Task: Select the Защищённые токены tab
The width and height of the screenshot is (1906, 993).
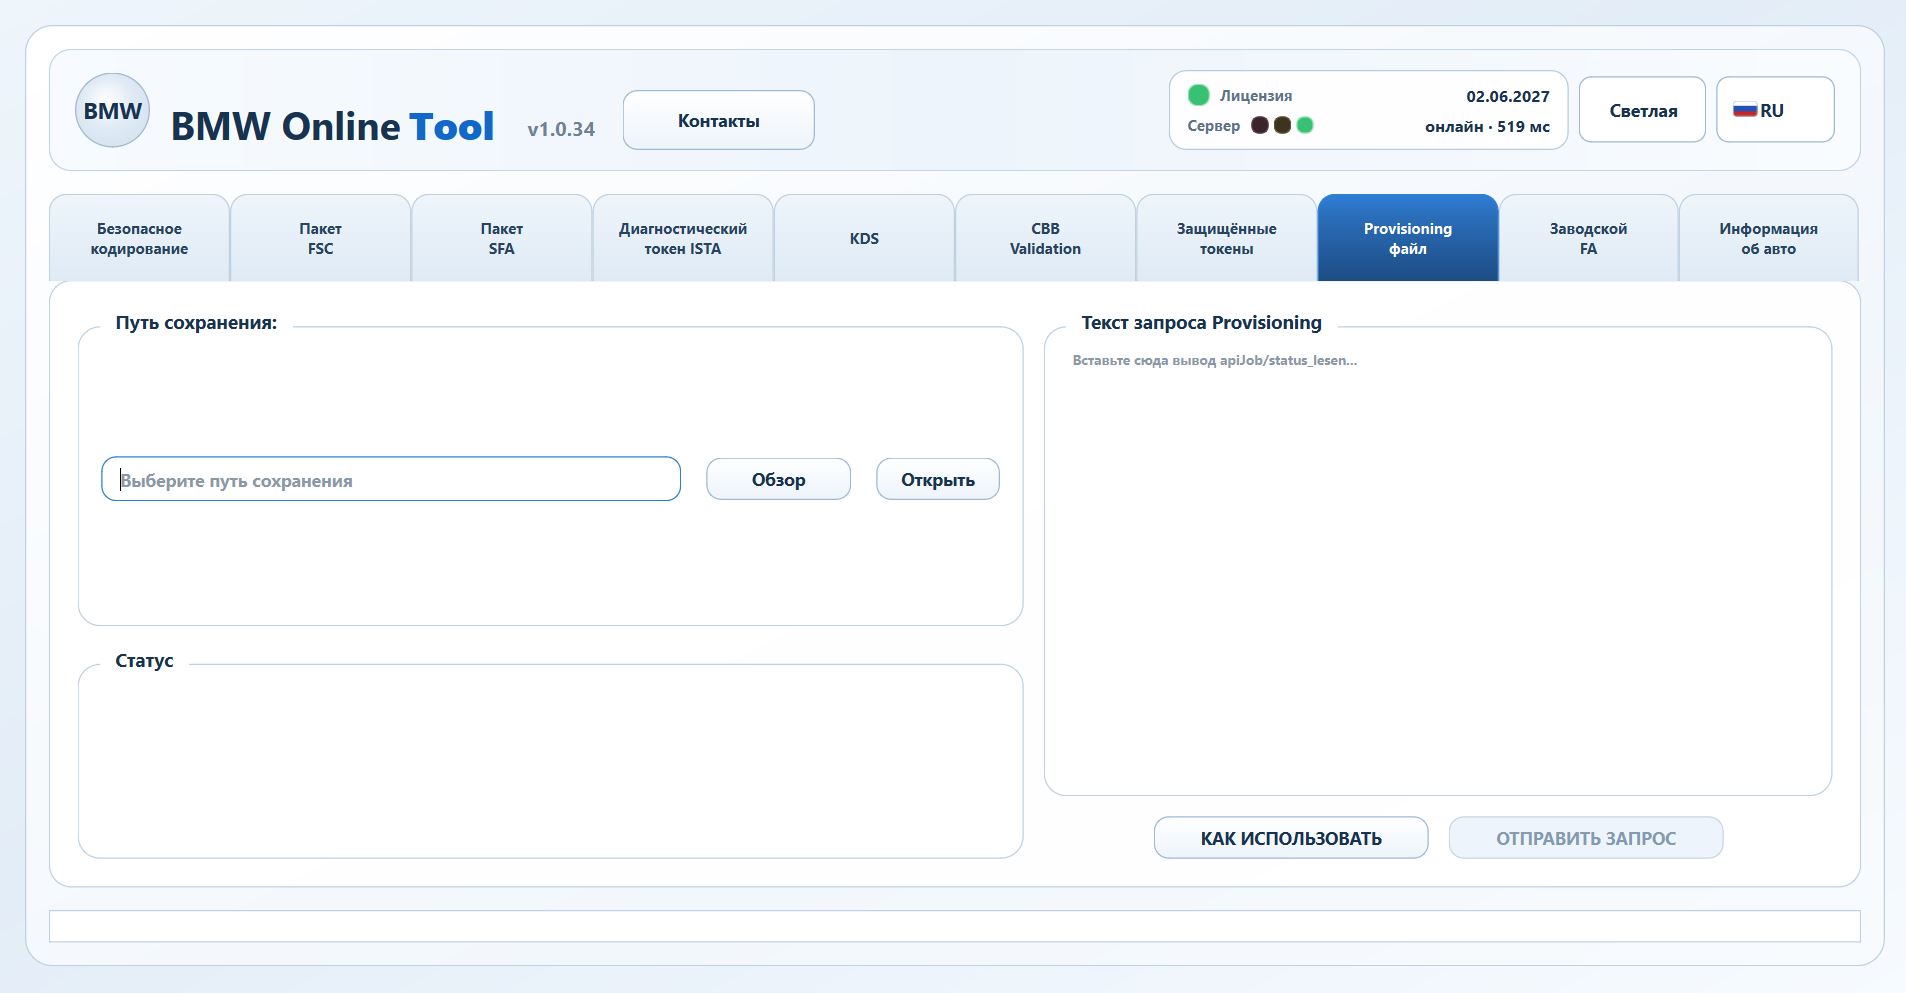Action: pos(1226,238)
